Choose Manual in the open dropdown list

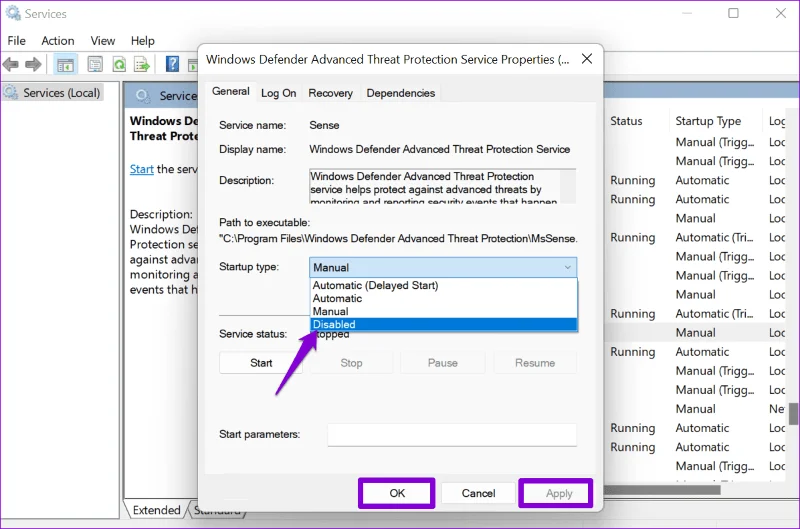pos(443,311)
